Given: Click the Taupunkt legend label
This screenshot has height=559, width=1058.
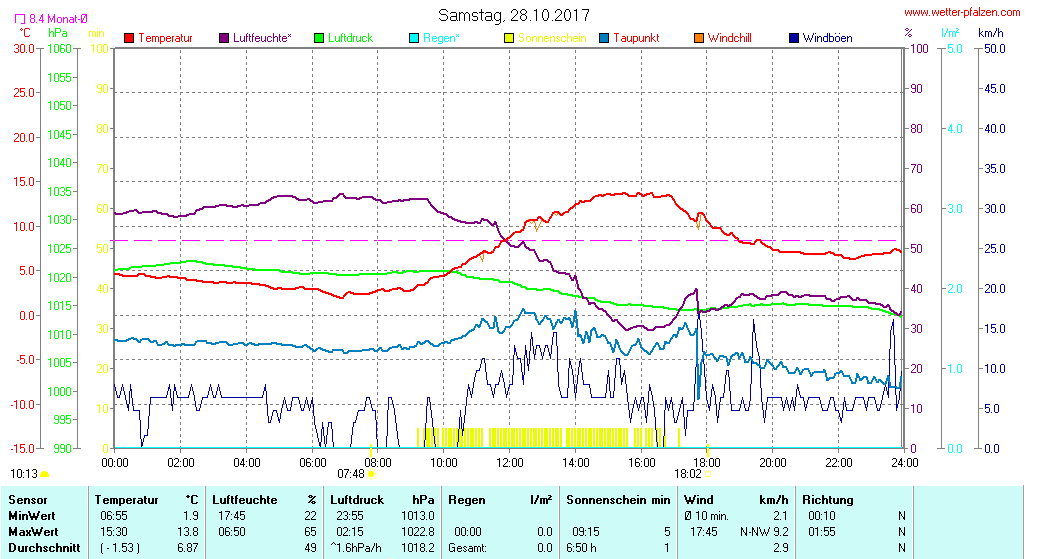Looking at the screenshot, I should pyautogui.click(x=636, y=38).
